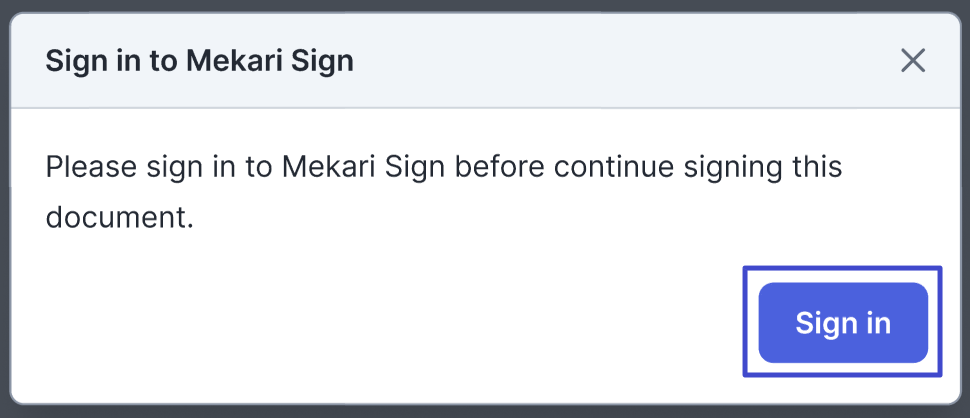The height and width of the screenshot is (418, 970).
Task: Click the X icon in dialog header
Action: (912, 61)
